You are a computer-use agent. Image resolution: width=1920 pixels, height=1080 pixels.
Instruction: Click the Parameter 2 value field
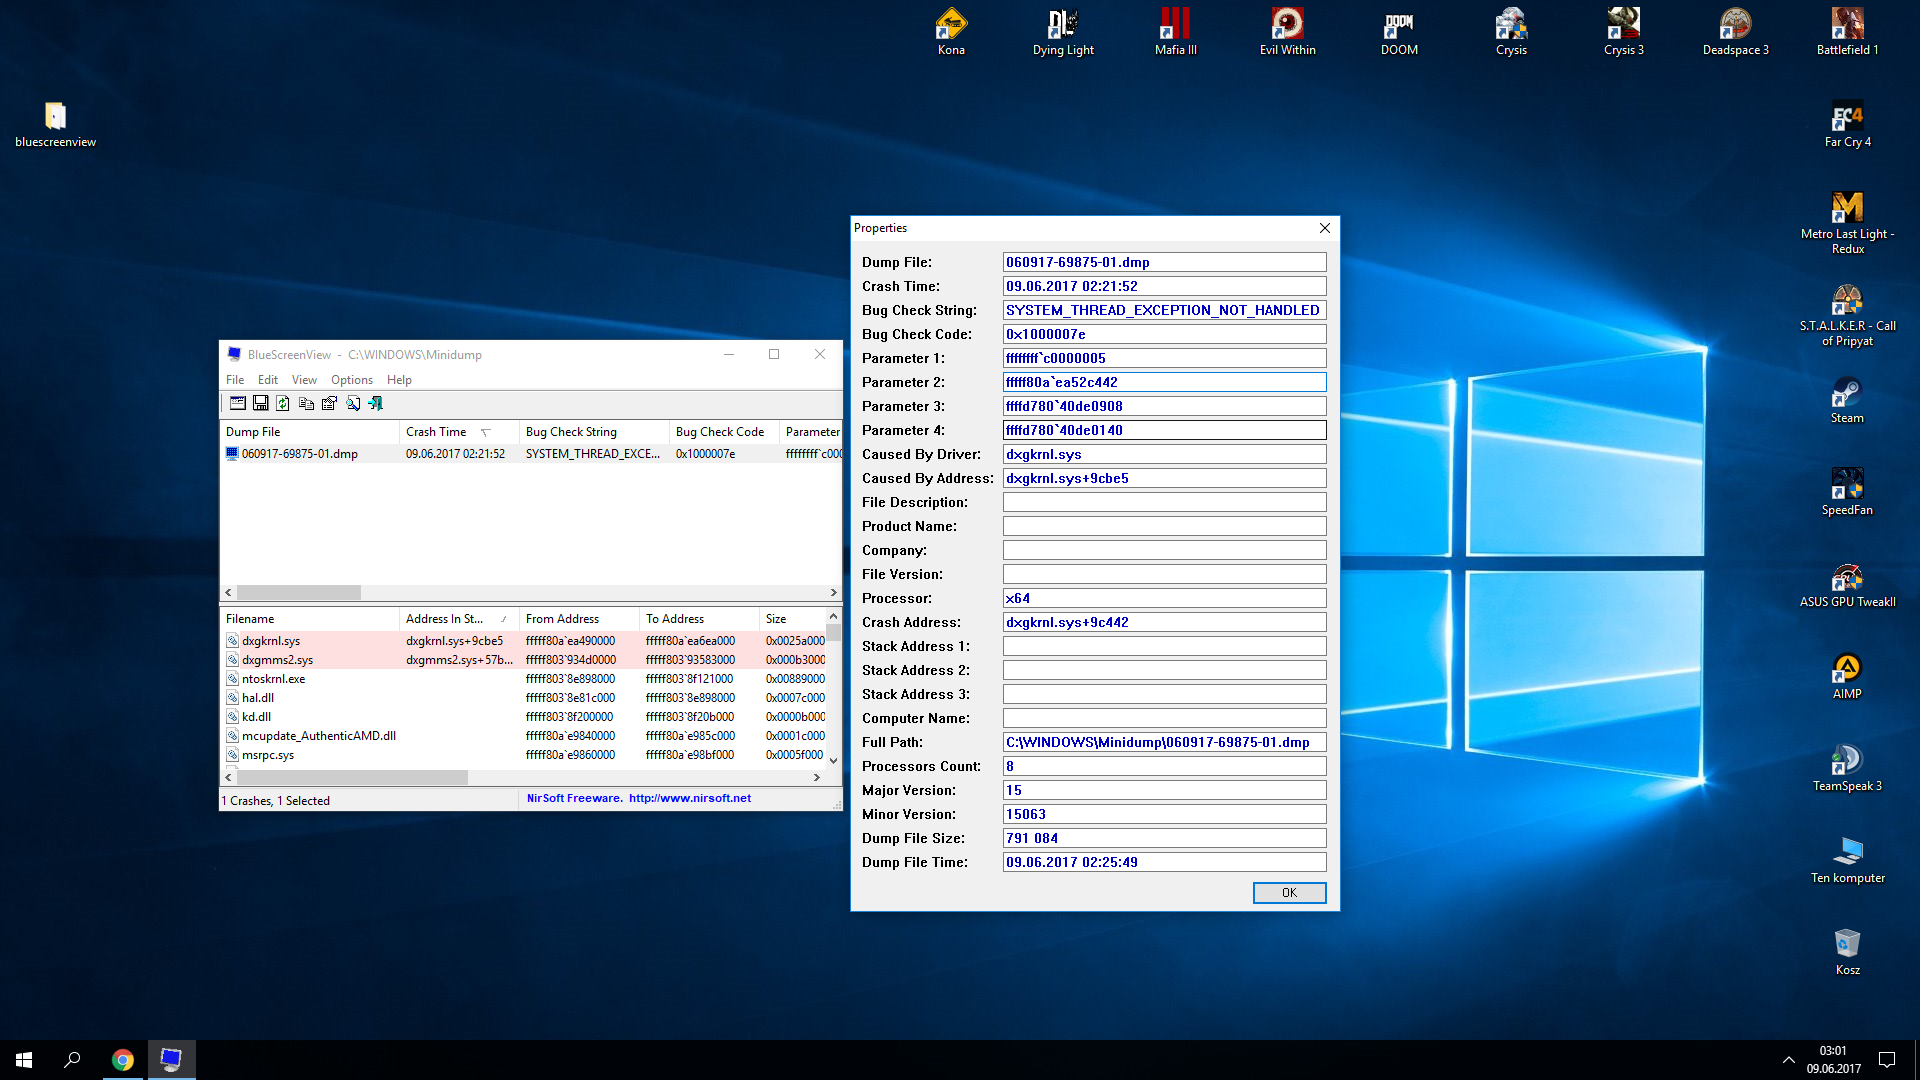click(x=1164, y=382)
